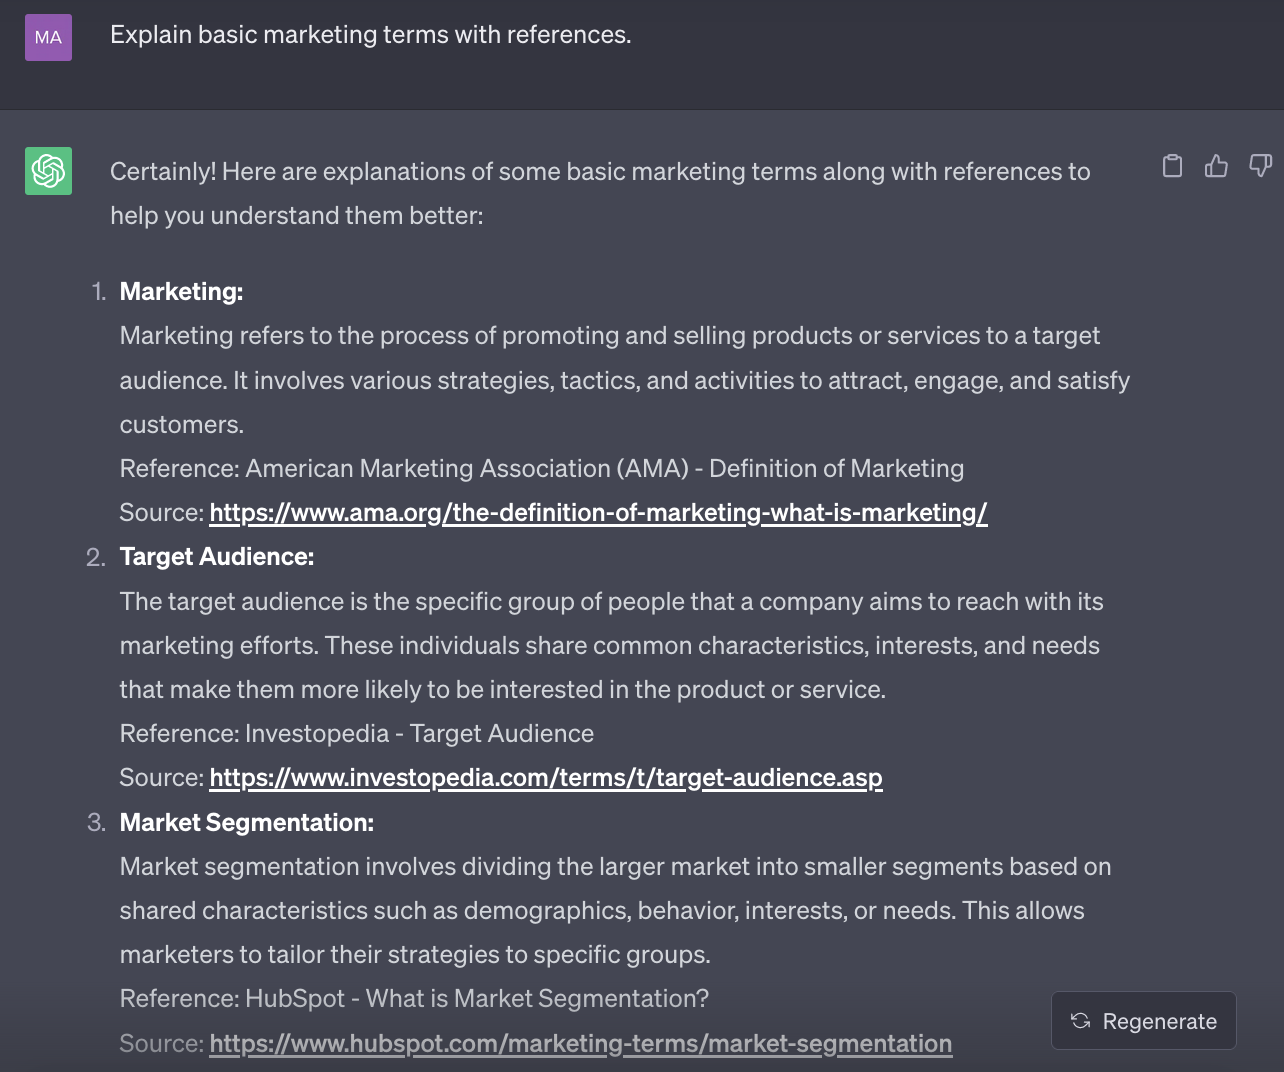The width and height of the screenshot is (1284, 1072).
Task: Click the purple MA user avatar
Action: pos(48,37)
